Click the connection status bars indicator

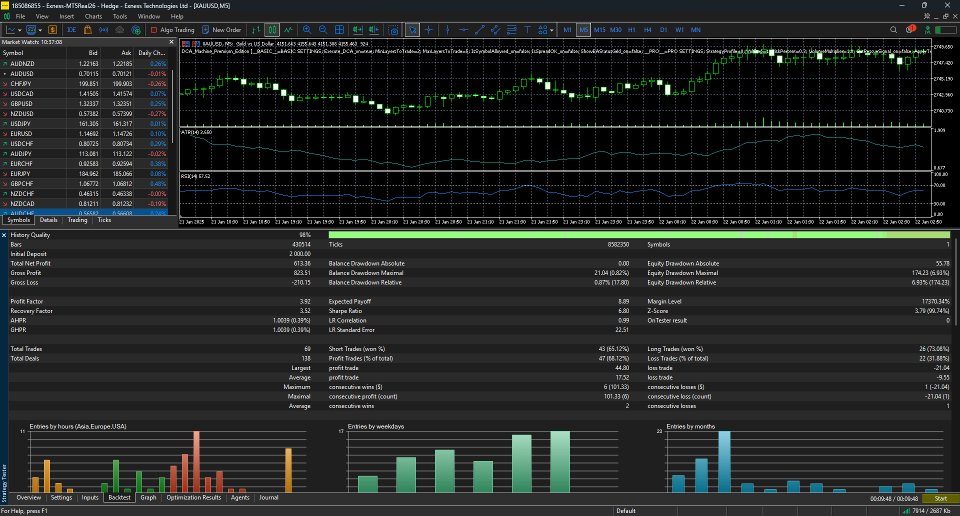click(x=906, y=510)
